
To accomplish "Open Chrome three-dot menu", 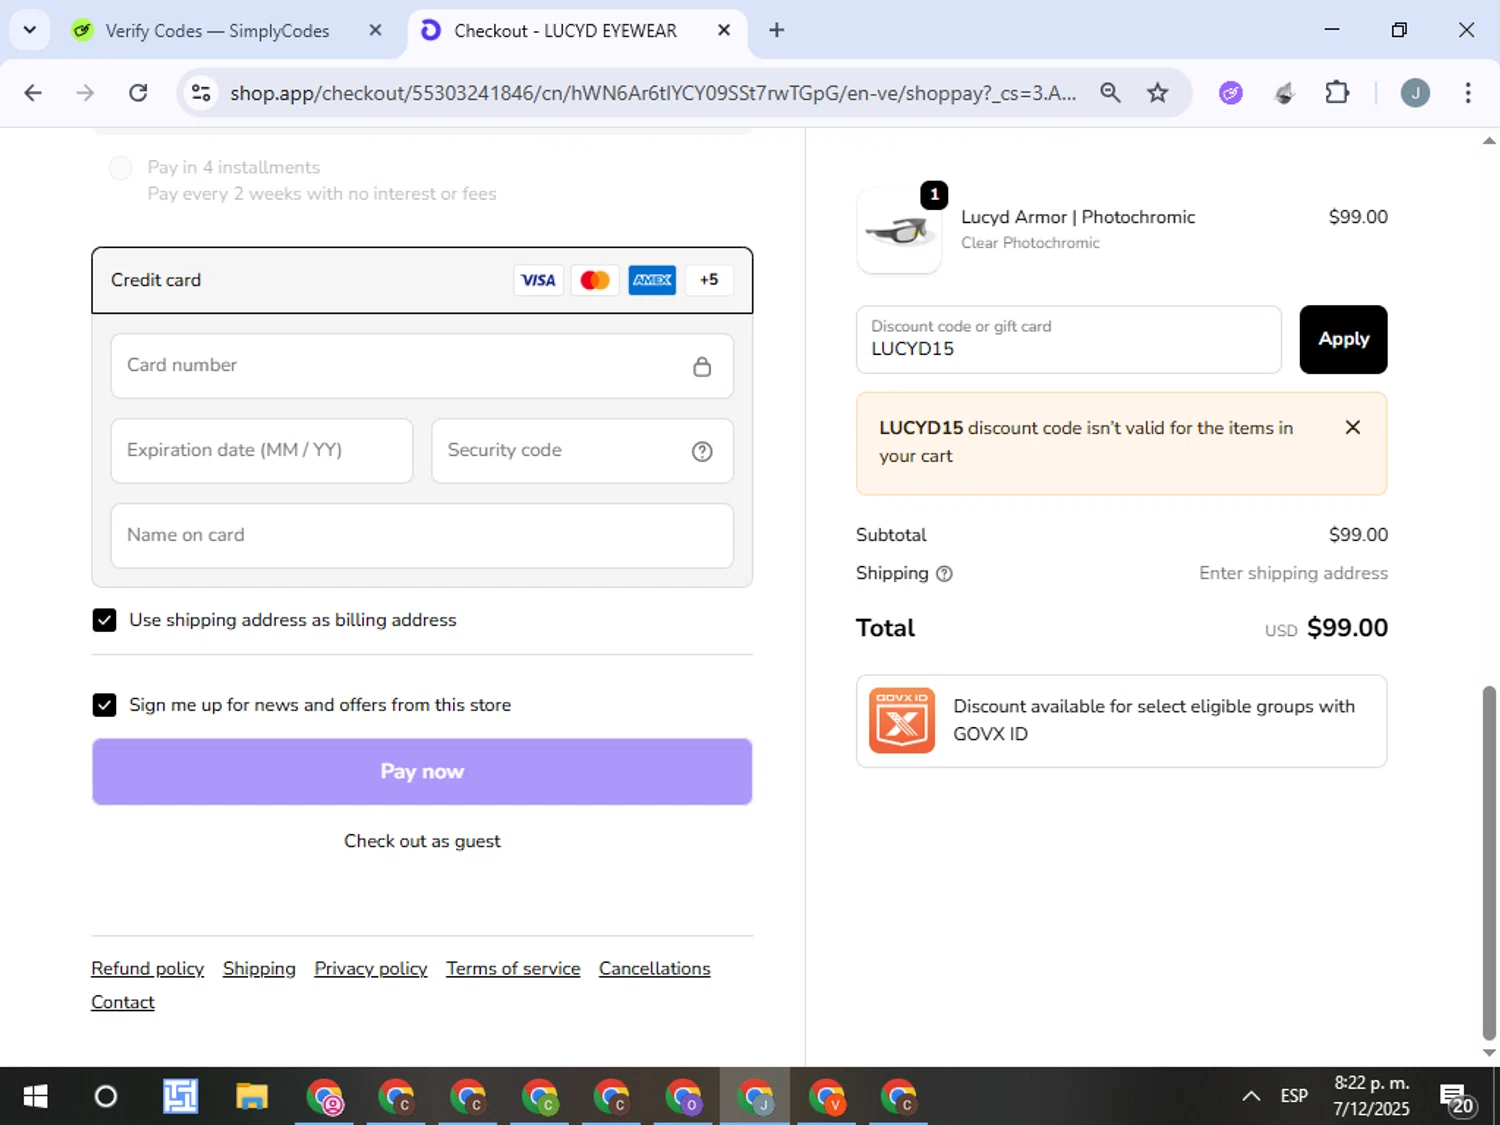I will tap(1468, 93).
